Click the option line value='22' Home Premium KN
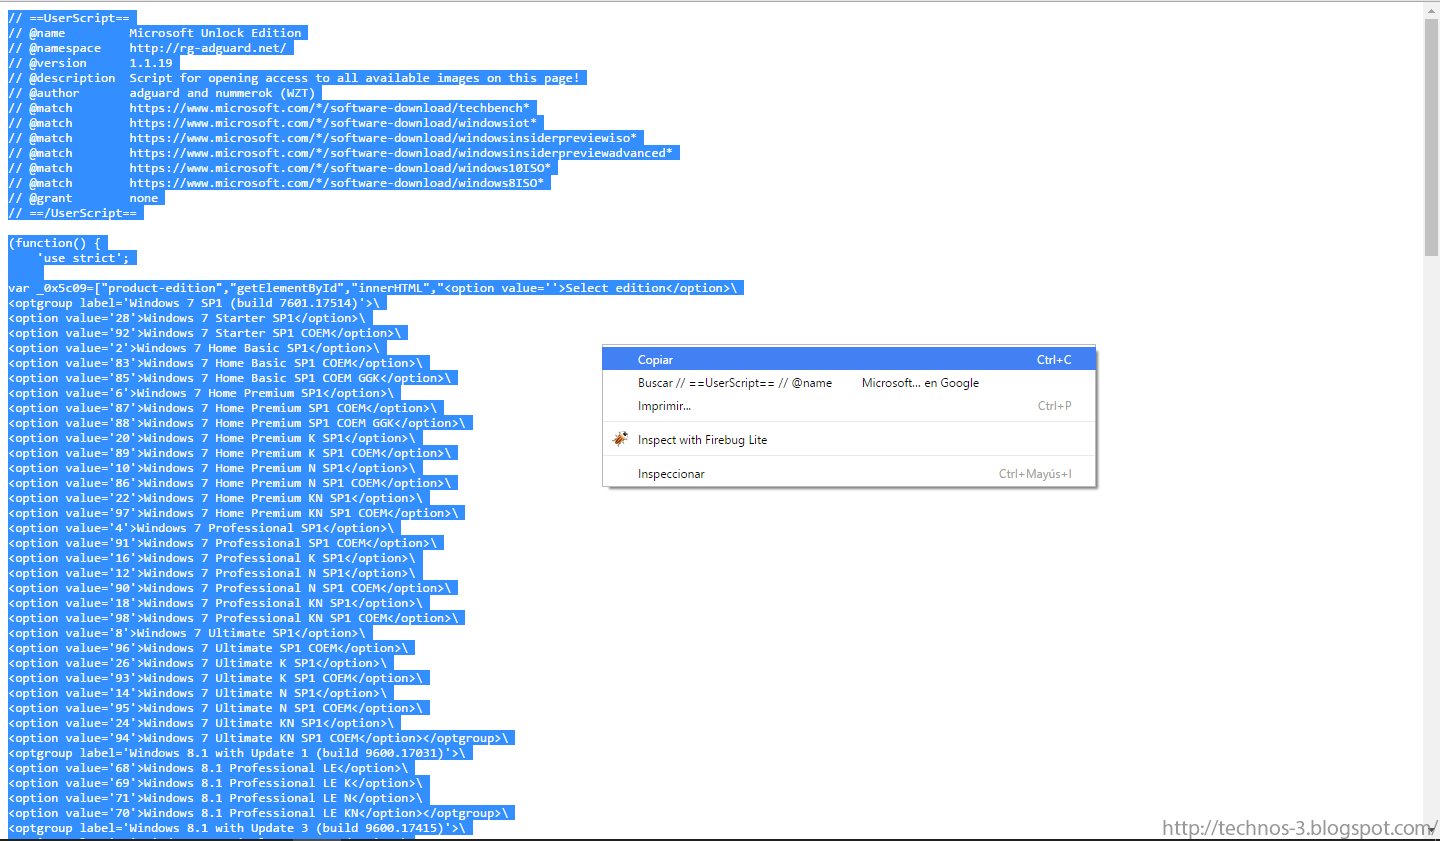This screenshot has height=841, width=1440. pos(215,498)
